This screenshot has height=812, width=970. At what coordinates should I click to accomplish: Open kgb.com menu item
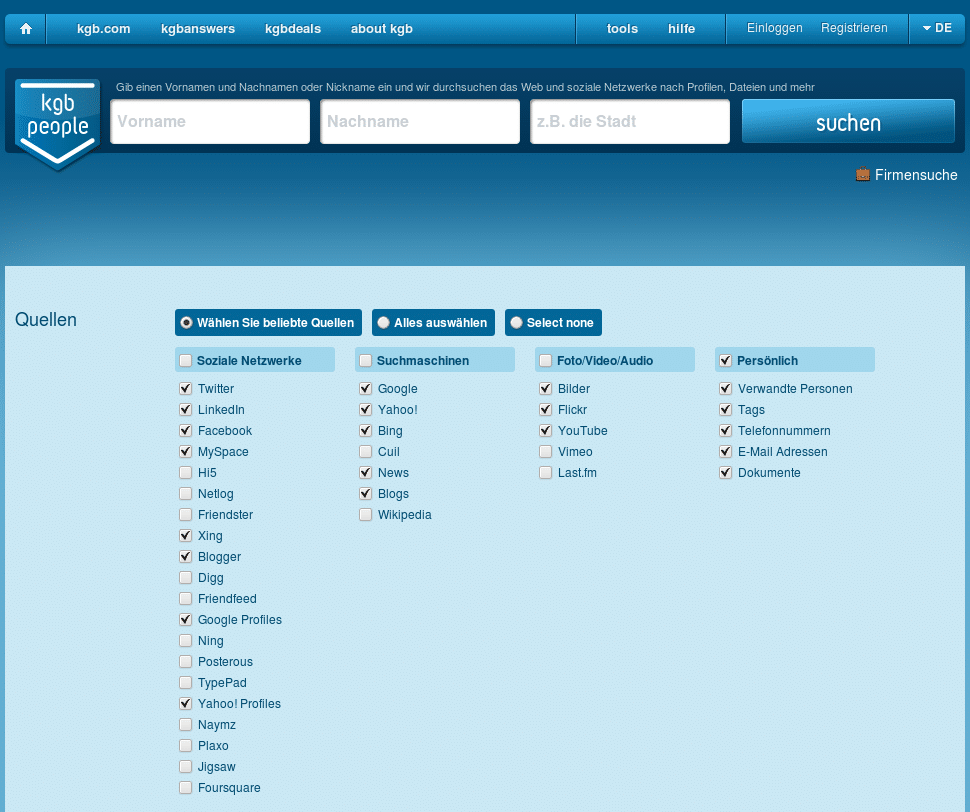(x=103, y=28)
